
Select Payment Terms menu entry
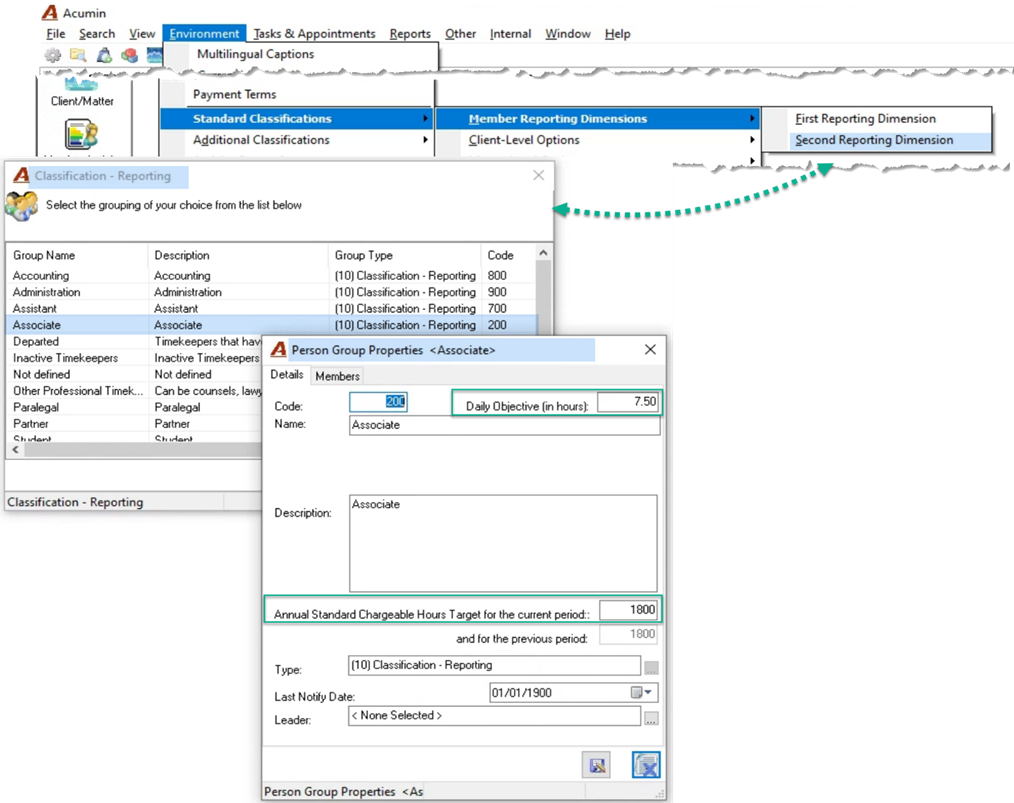point(234,94)
